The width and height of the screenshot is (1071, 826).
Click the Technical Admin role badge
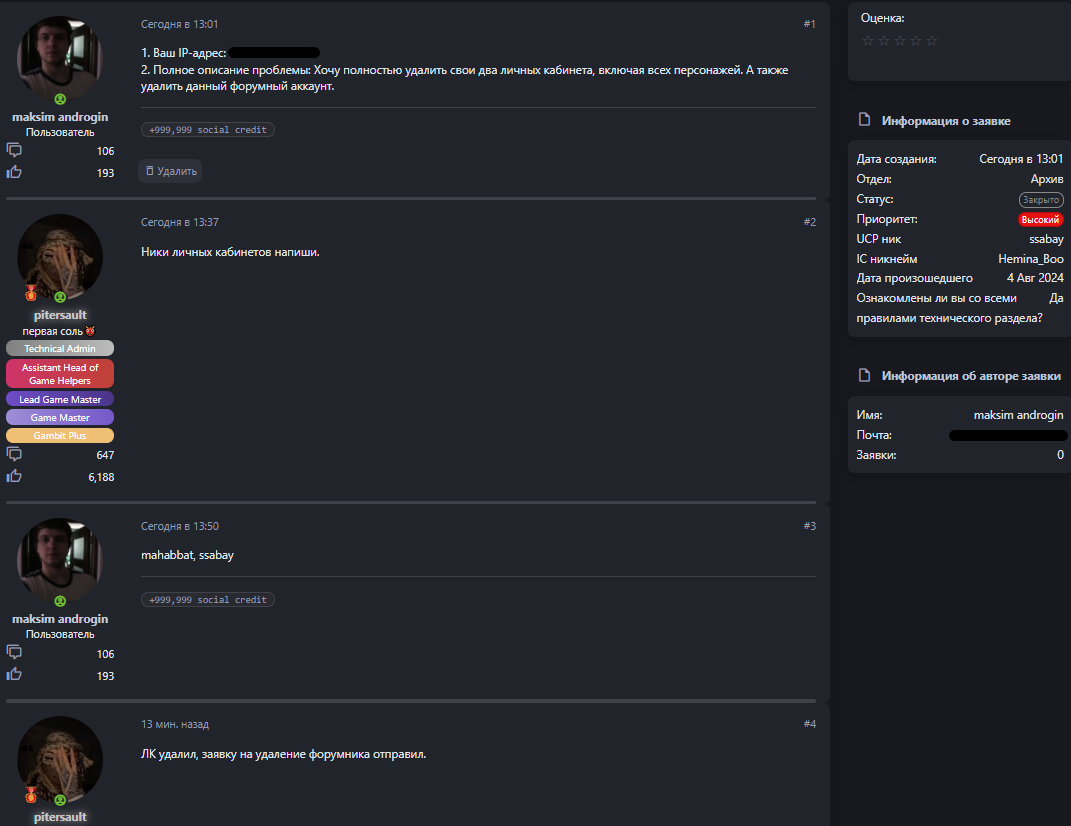click(60, 348)
